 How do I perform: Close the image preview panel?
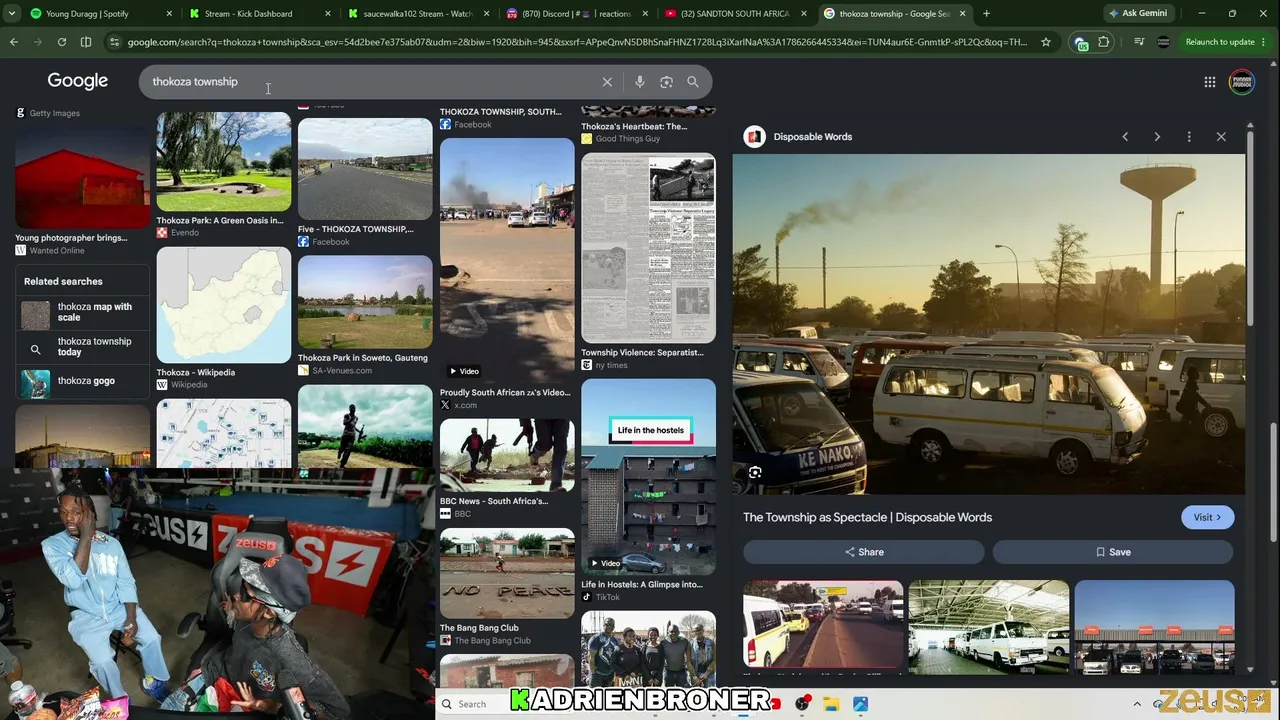pyautogui.click(x=1221, y=137)
